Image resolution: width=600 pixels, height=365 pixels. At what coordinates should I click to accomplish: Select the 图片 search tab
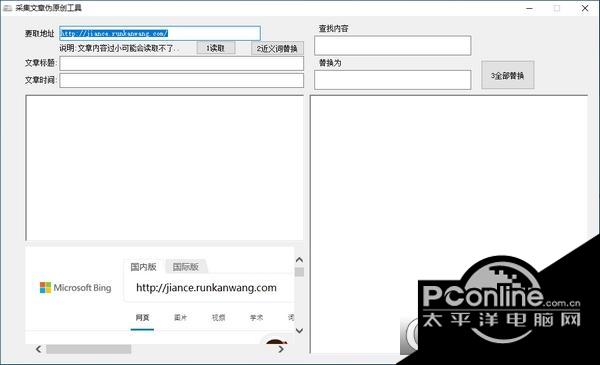click(180, 318)
